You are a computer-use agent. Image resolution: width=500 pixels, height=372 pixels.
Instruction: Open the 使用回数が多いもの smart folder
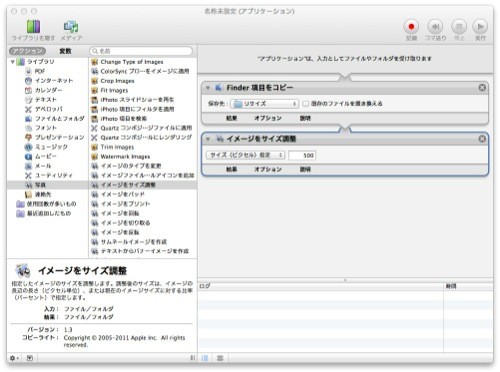coord(46,204)
